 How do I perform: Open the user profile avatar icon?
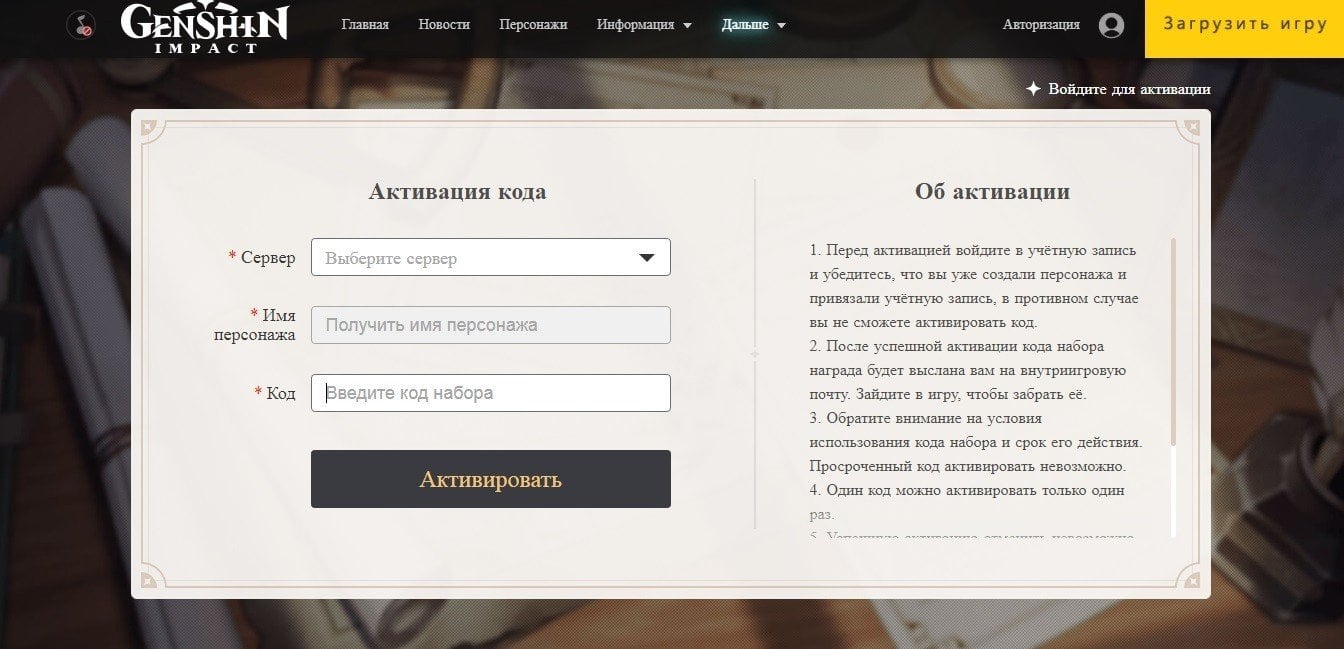(x=1111, y=25)
